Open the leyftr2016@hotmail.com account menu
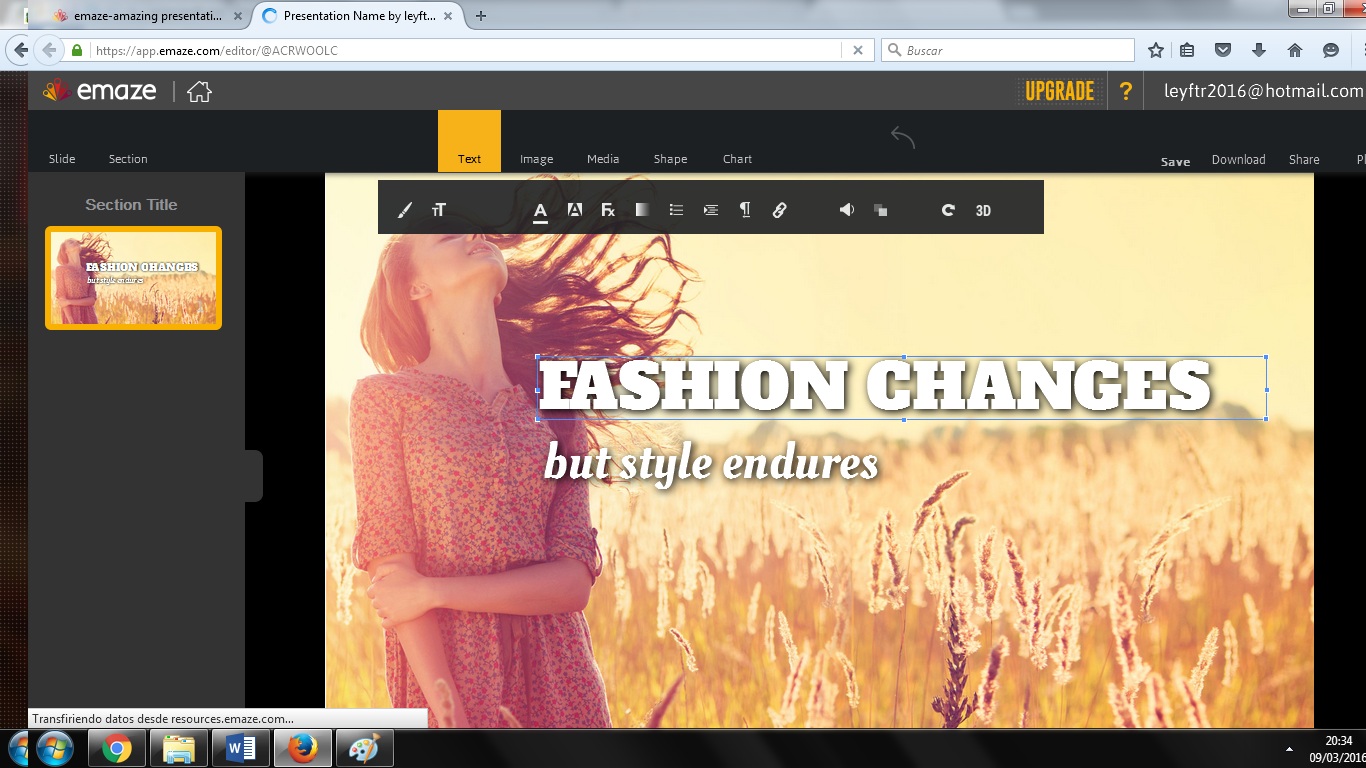The width and height of the screenshot is (1366, 768). coord(1264,91)
